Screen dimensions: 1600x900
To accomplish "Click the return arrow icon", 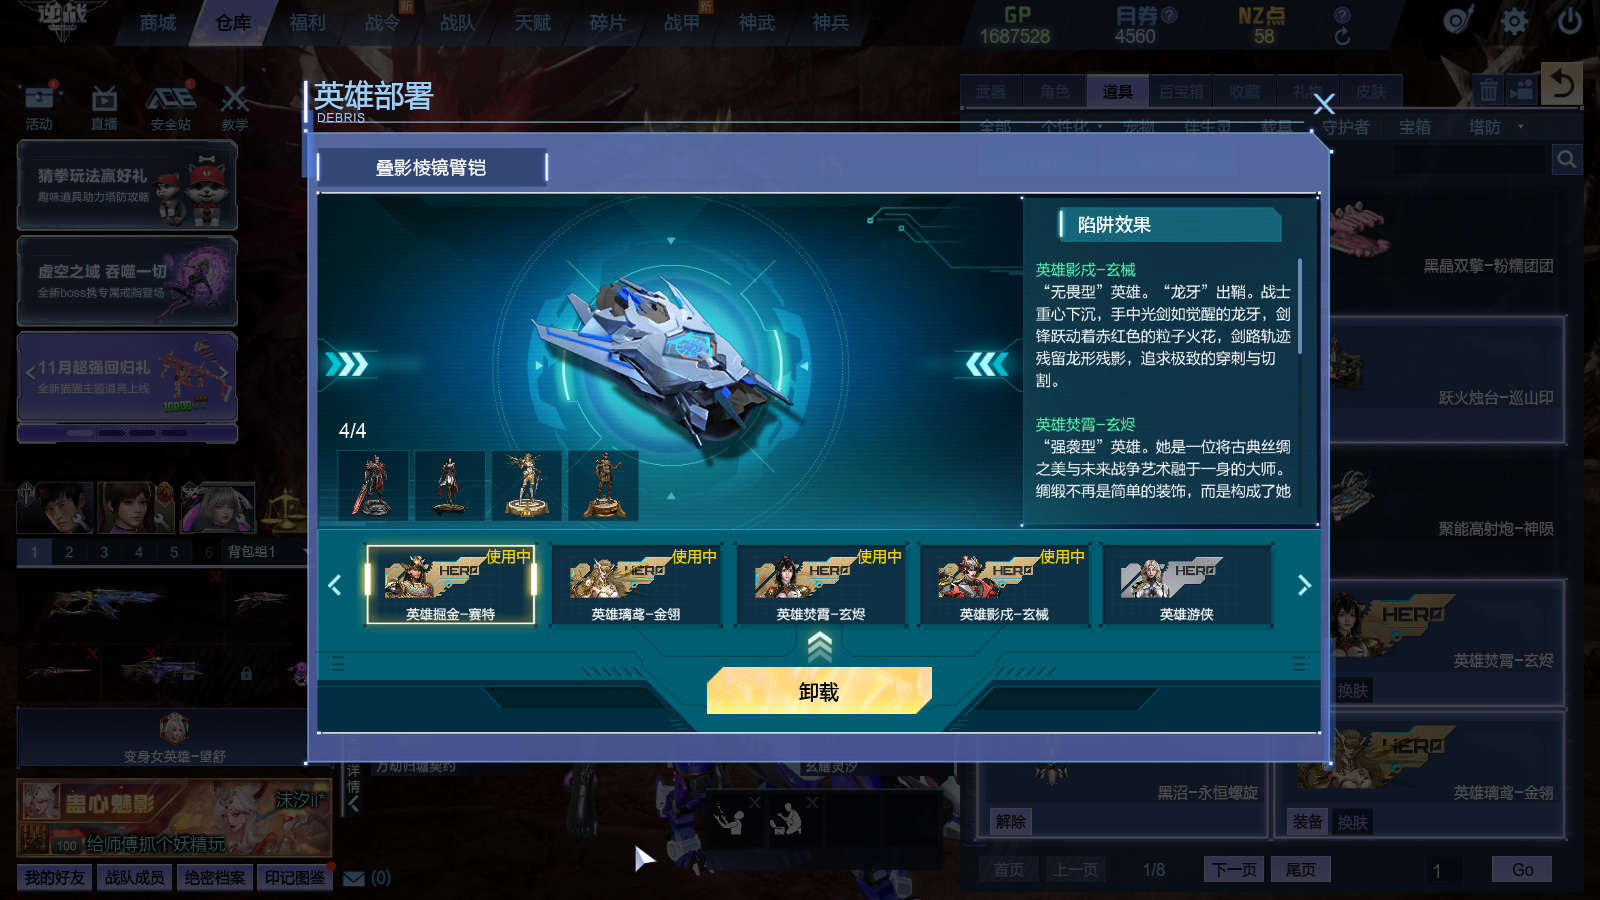I will pos(1562,84).
